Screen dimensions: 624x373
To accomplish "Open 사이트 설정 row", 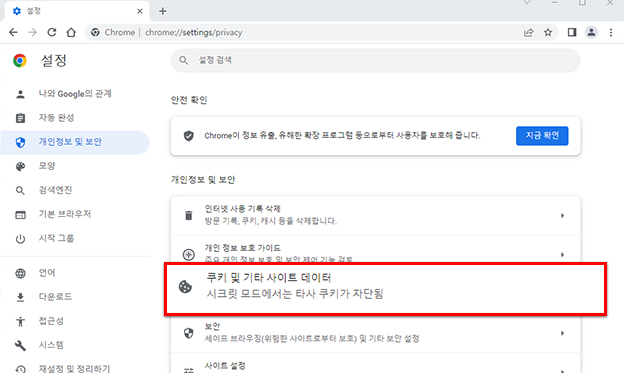I will 375,363.
